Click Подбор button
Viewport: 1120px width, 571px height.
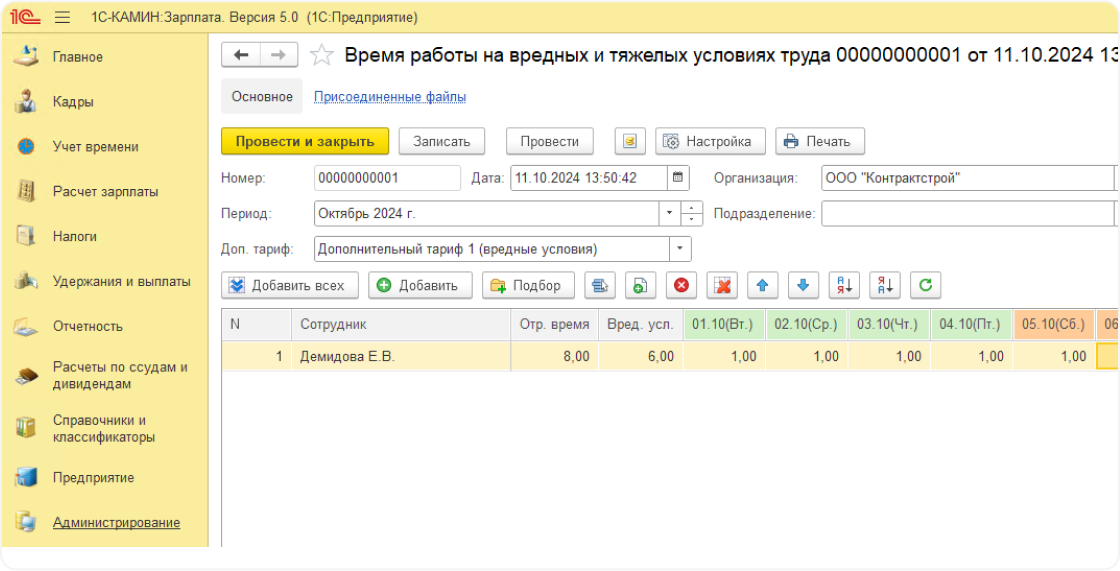click(528, 285)
